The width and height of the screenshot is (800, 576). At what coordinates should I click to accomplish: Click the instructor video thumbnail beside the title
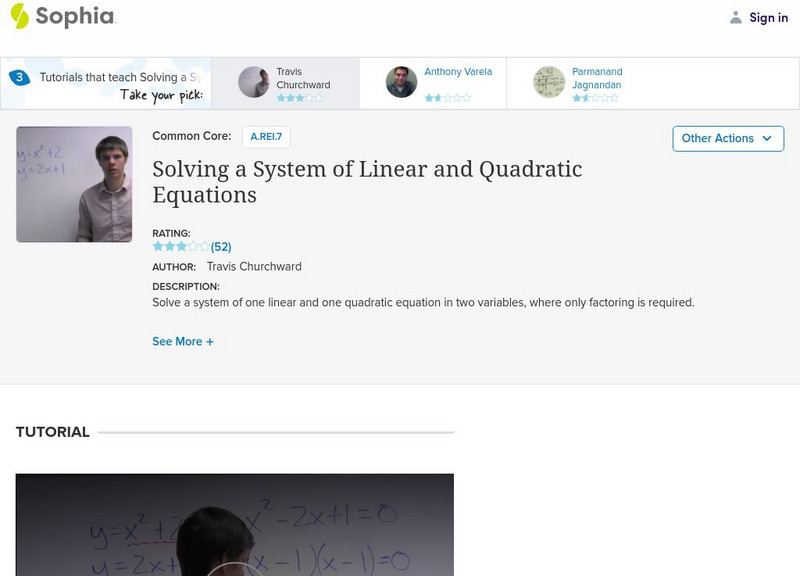point(74,184)
